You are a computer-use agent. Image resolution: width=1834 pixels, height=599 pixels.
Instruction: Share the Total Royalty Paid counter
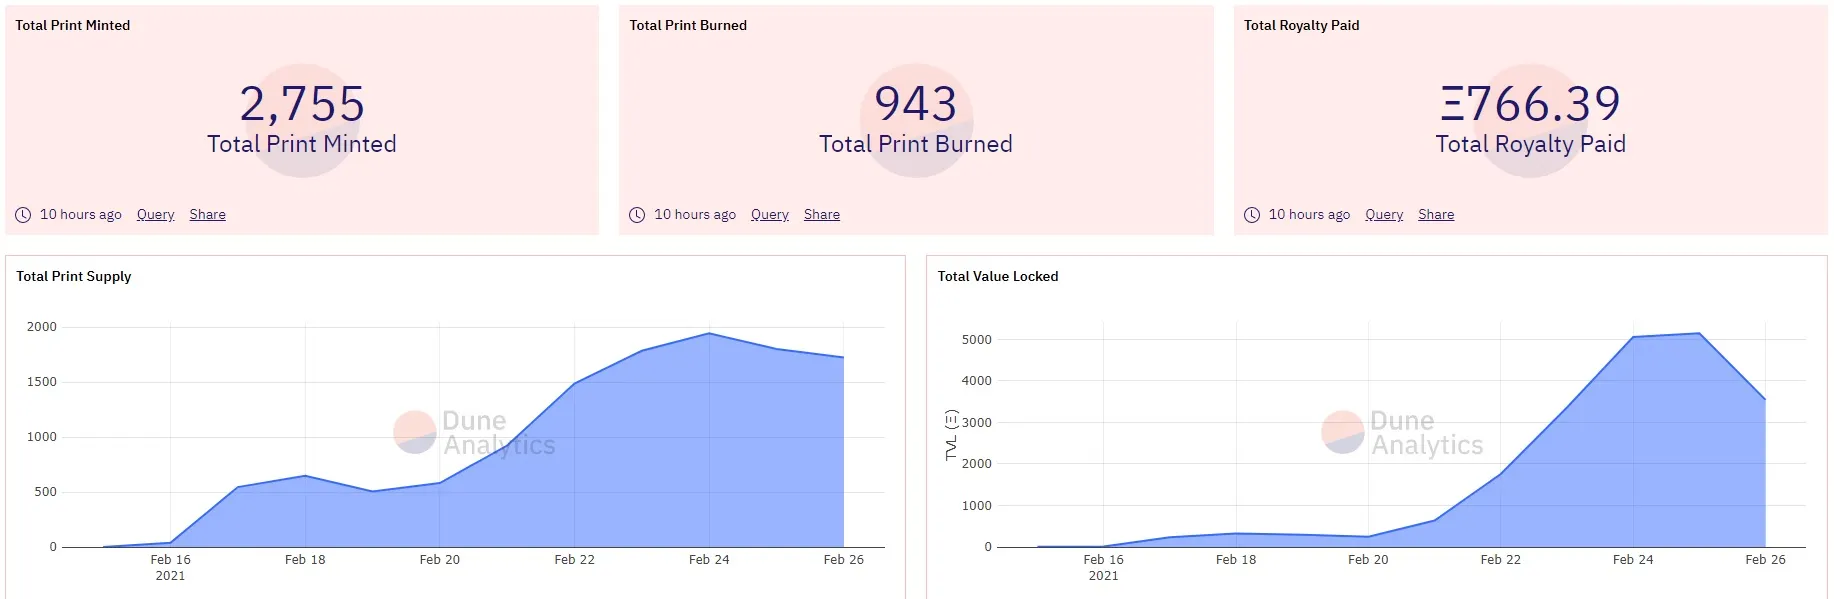(1435, 215)
